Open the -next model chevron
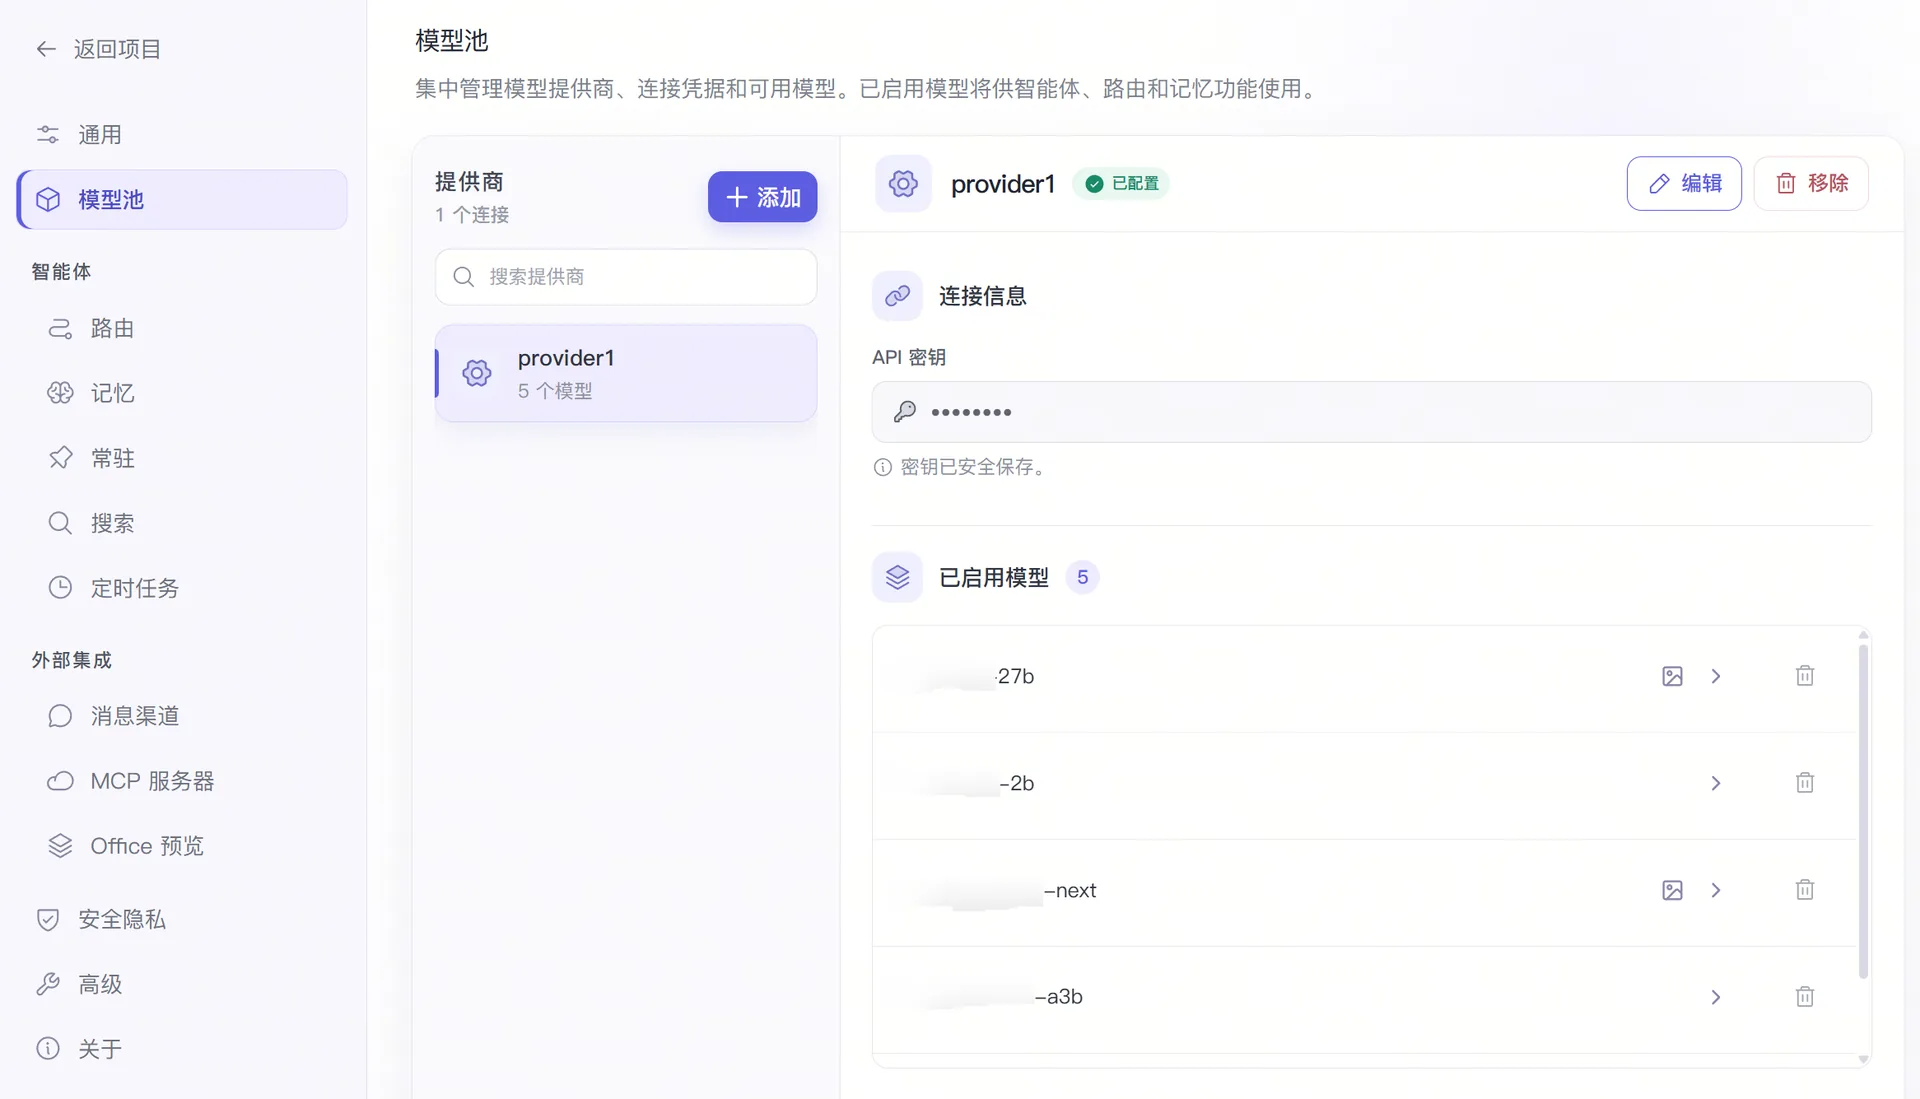This screenshot has width=1920, height=1099. 1716,890
